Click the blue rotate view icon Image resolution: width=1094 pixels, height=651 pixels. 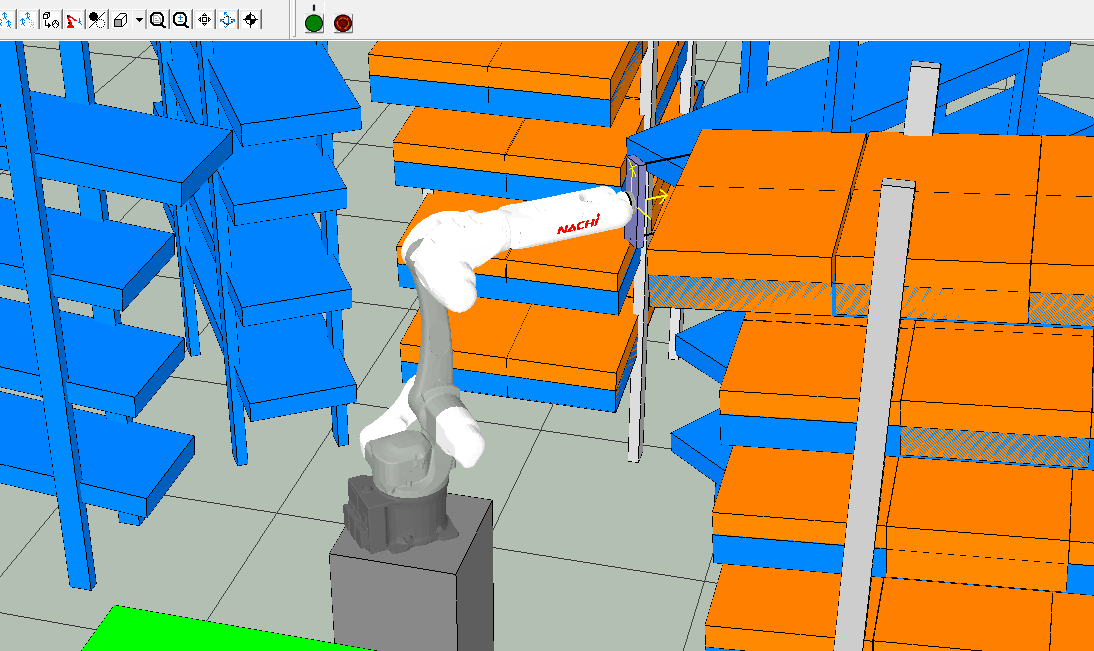[x=227, y=20]
